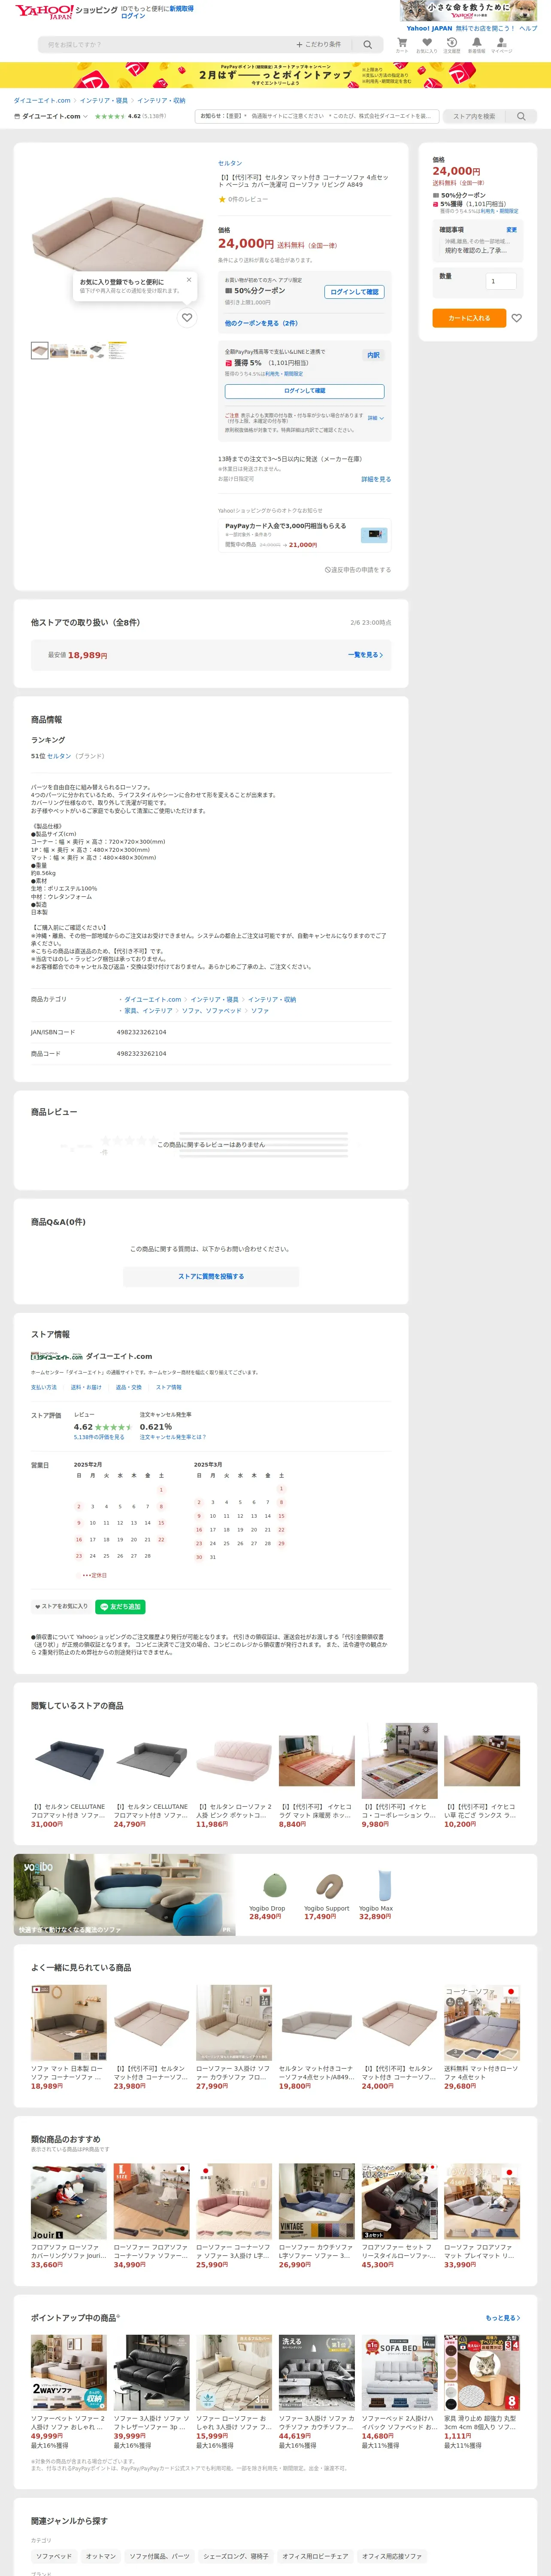
Task: Add product to favorites heart under image
Action: (x=187, y=318)
